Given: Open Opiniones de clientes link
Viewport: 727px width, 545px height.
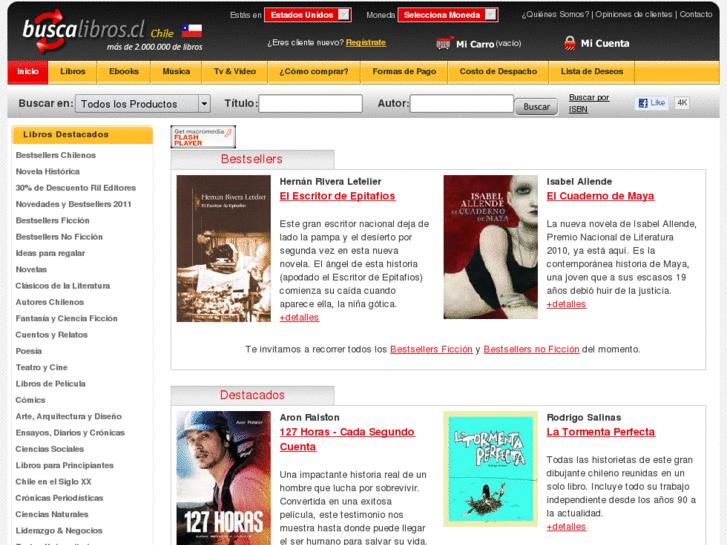Looking at the screenshot, I should coord(633,14).
